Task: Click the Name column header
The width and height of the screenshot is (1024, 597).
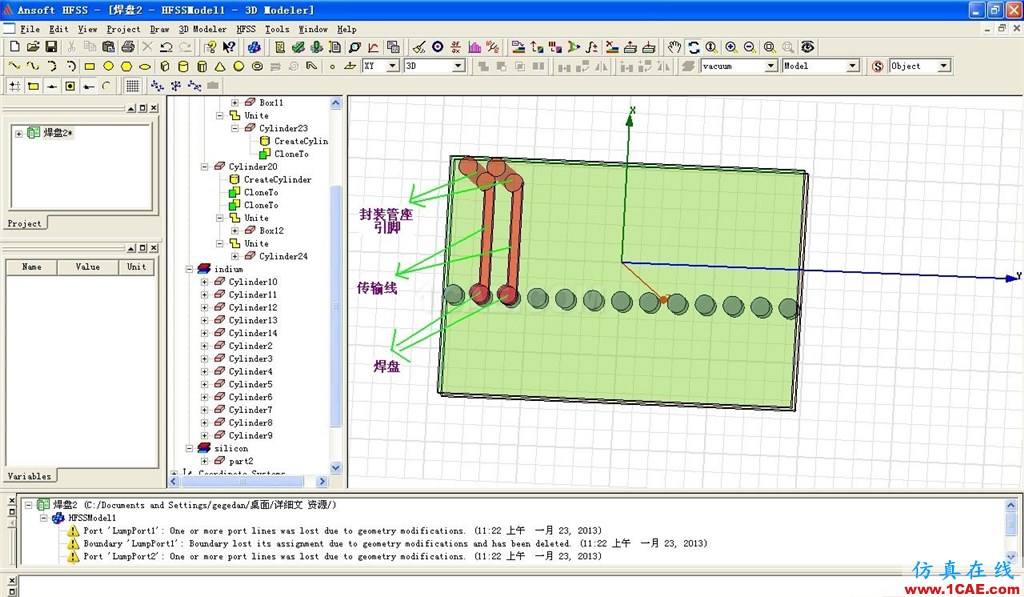Action: 31,266
